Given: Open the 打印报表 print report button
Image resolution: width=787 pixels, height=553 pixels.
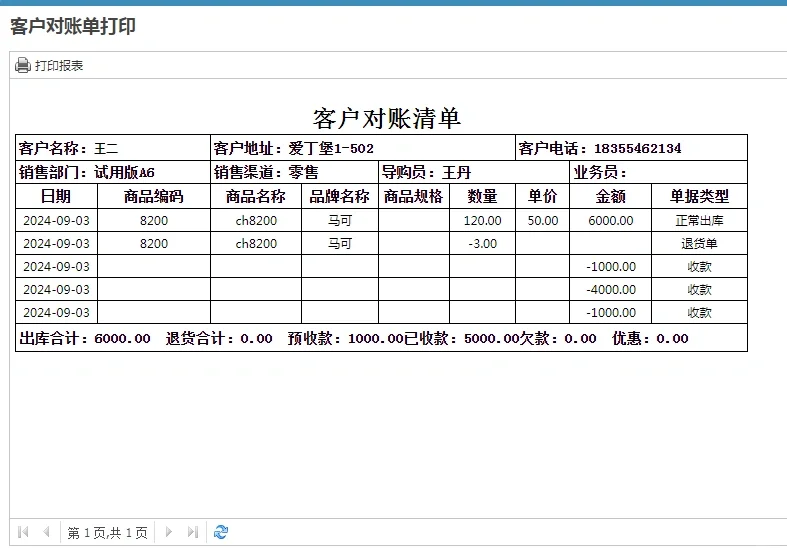Looking at the screenshot, I should 49,65.
